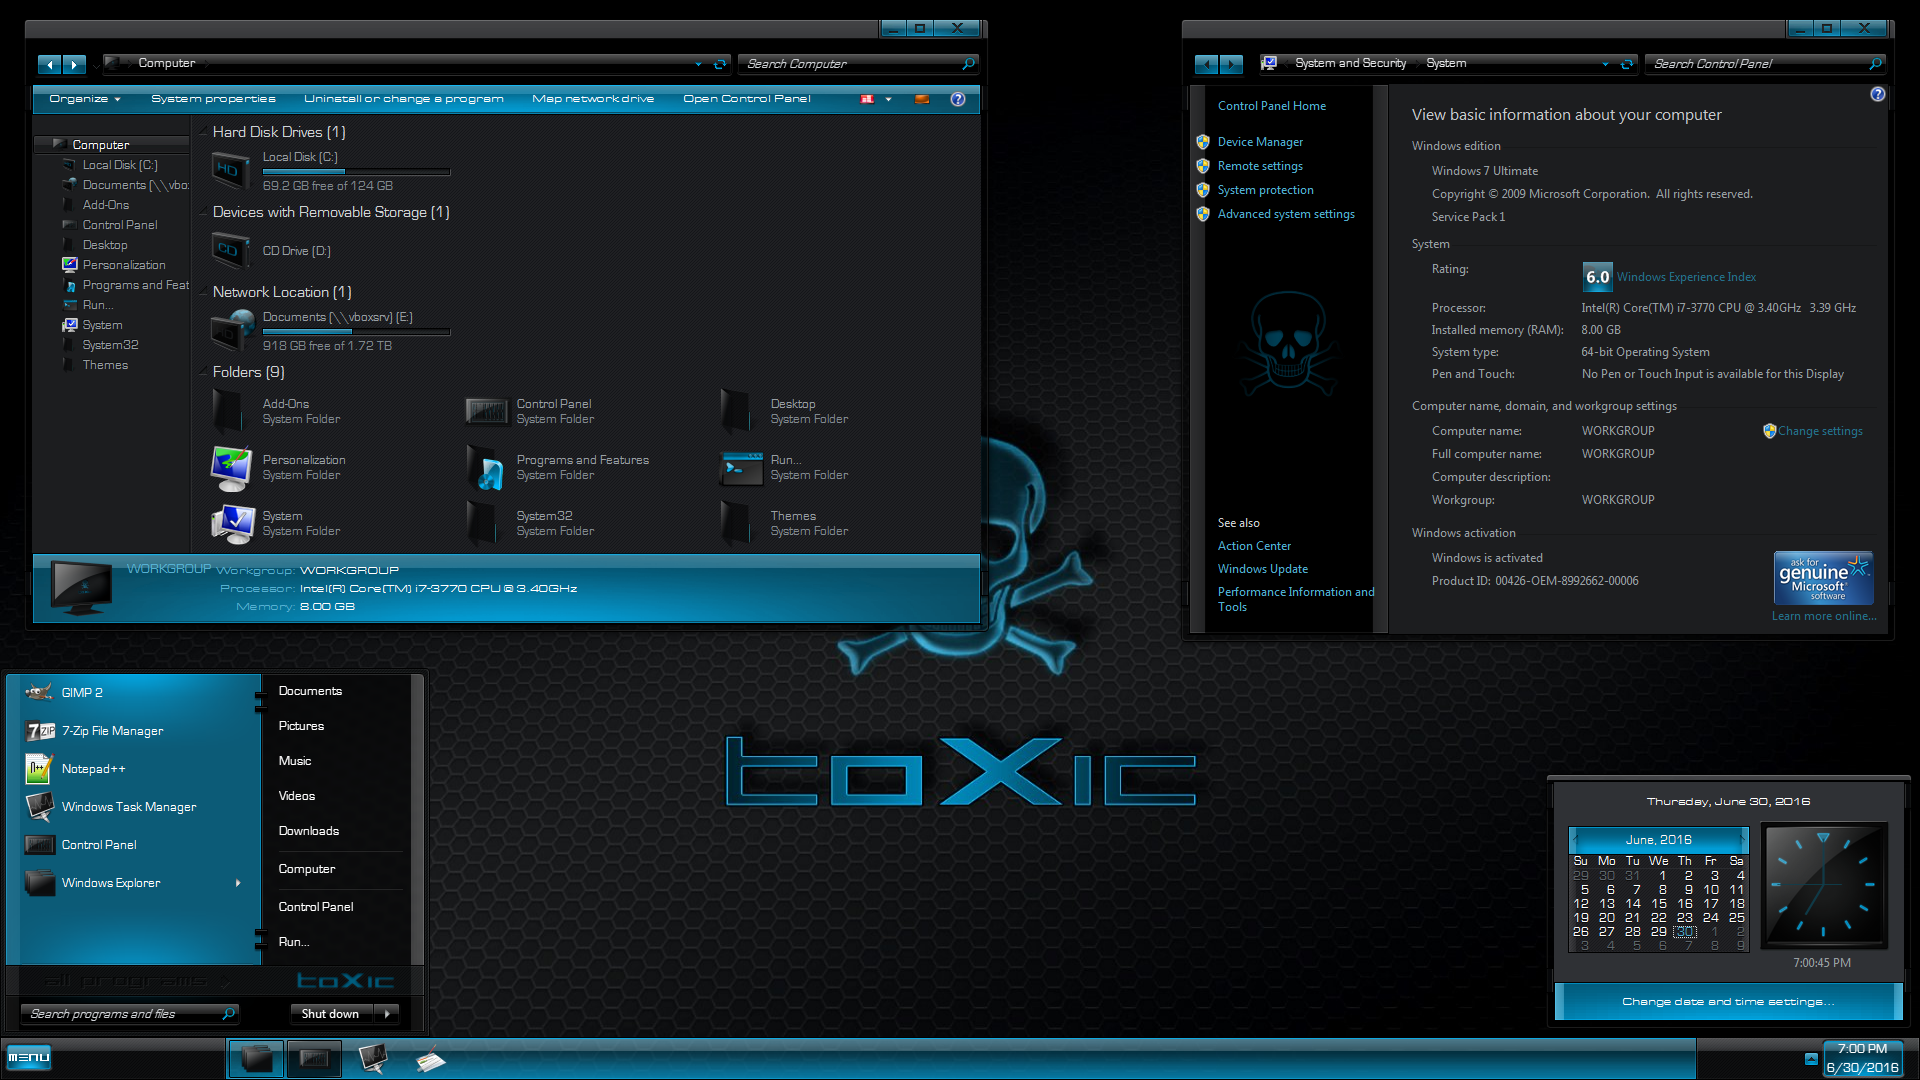Open the Help icon in System window

coord(1877,94)
